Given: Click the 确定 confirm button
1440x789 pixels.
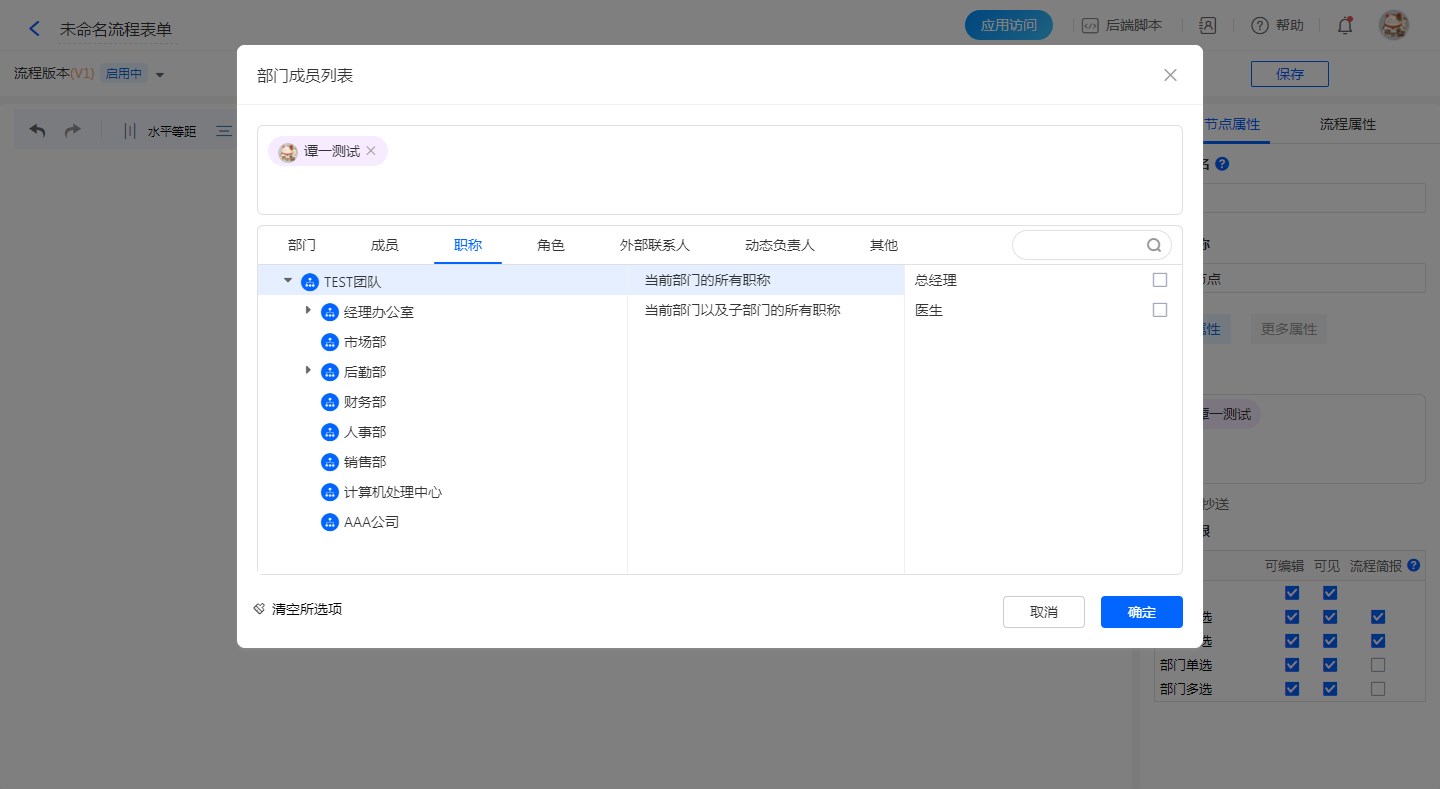Looking at the screenshot, I should (1141, 612).
